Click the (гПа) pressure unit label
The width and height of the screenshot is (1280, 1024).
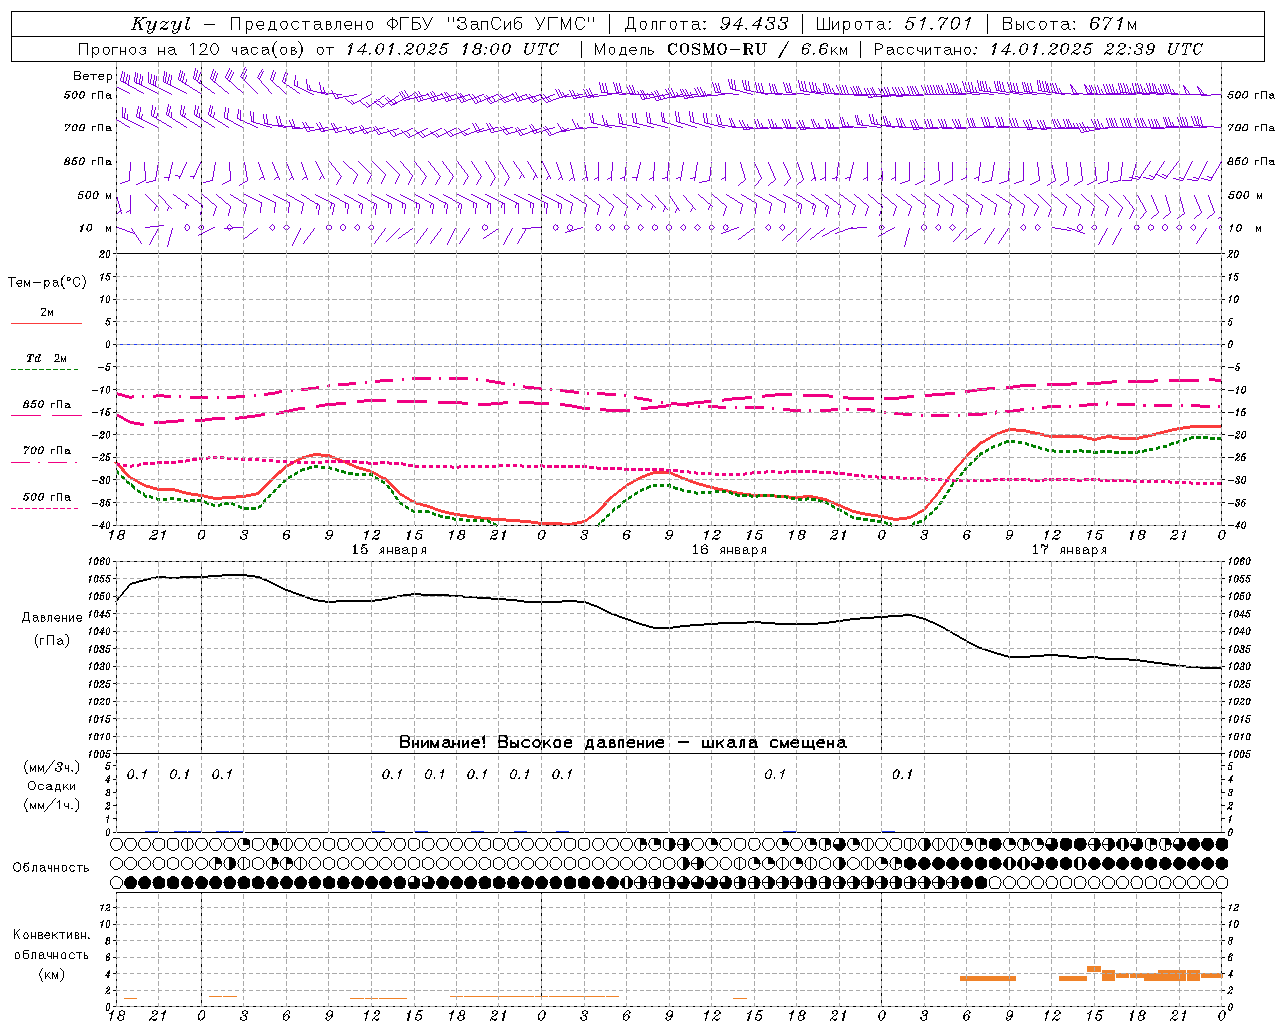click(52, 640)
